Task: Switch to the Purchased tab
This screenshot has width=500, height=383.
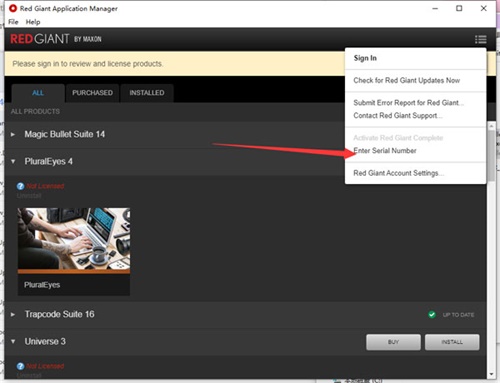Action: [x=92, y=93]
